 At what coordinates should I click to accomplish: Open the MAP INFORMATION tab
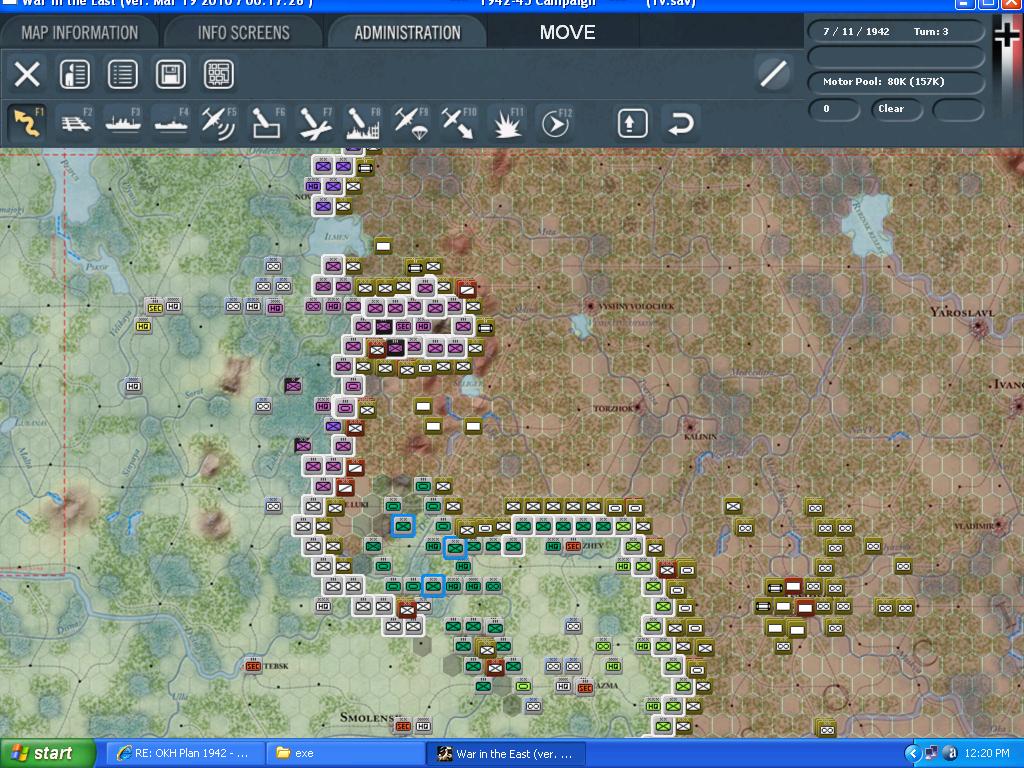point(80,33)
